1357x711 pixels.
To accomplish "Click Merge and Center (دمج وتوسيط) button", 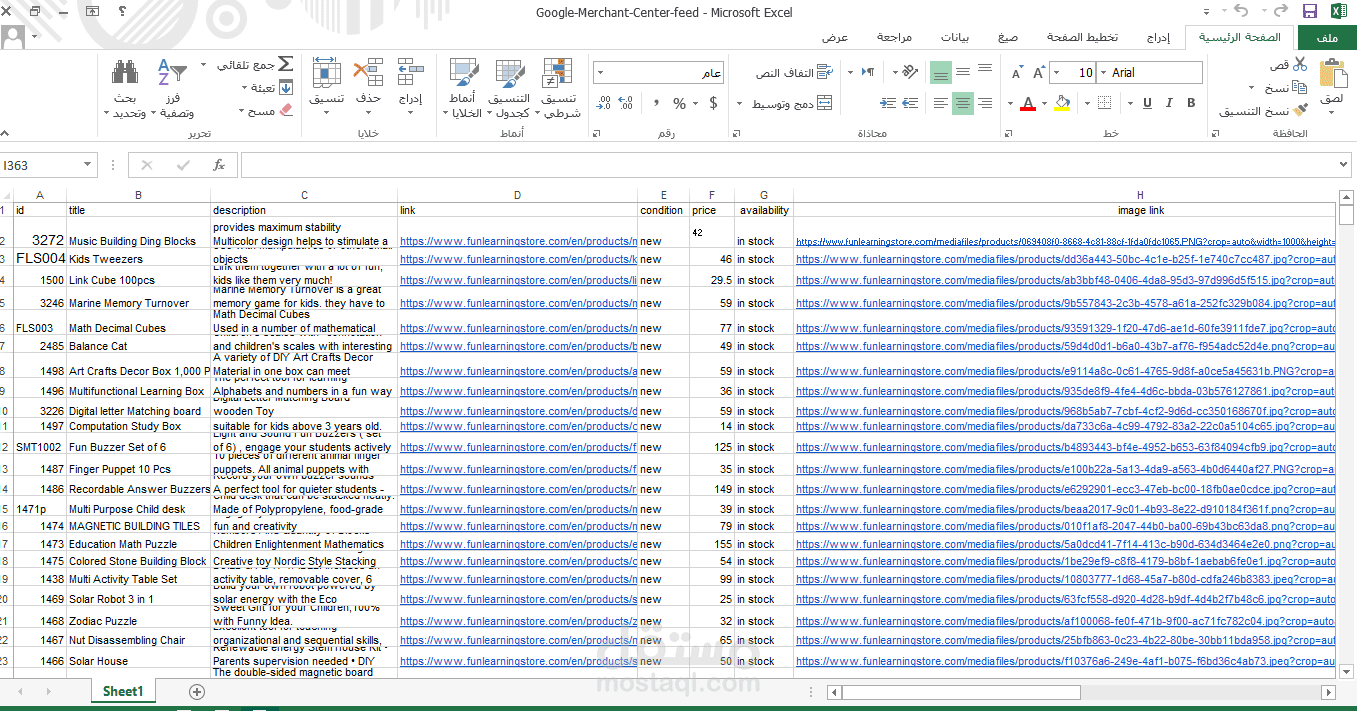I will [792, 103].
